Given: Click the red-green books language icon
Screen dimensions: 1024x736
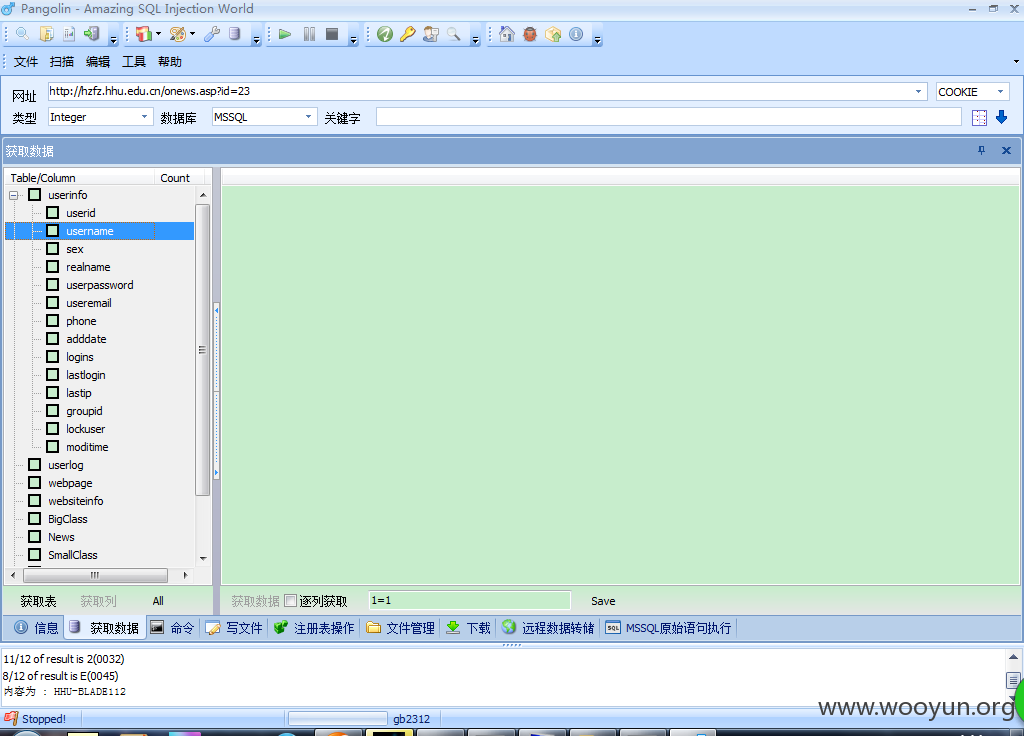Looking at the screenshot, I should pos(144,34).
